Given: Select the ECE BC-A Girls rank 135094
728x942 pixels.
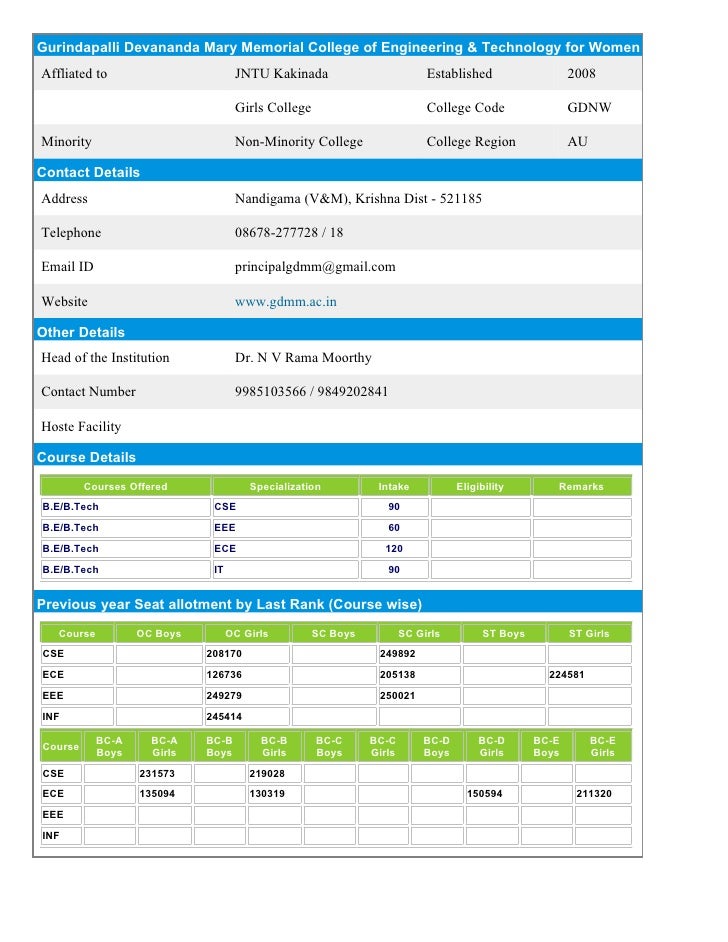Looking at the screenshot, I should point(157,794).
